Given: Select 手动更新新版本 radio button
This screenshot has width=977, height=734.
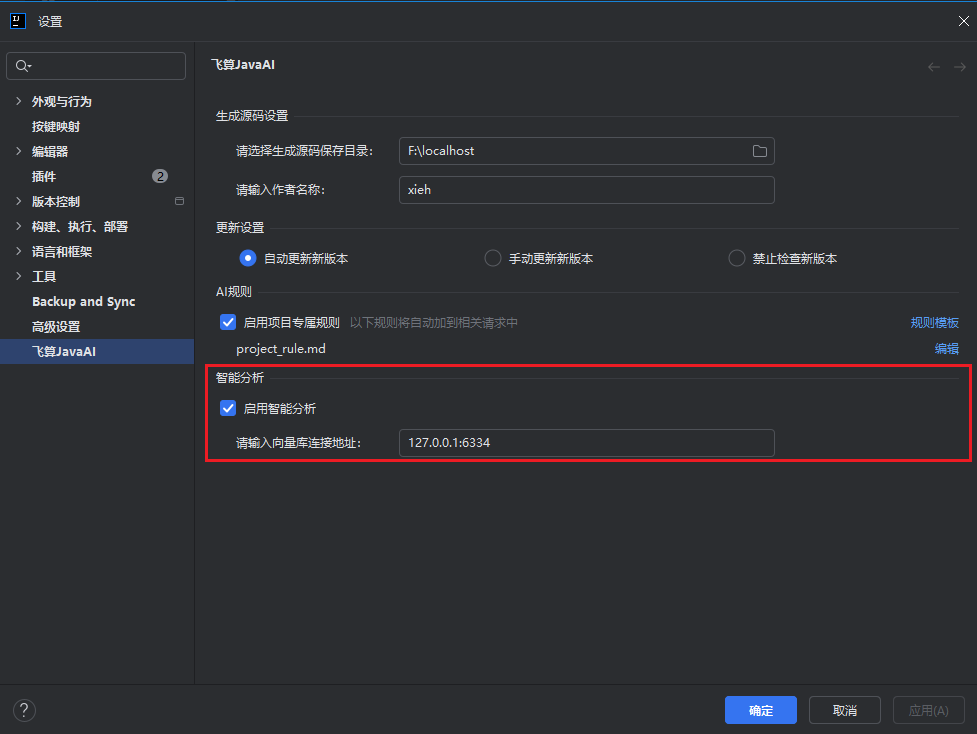Looking at the screenshot, I should click(493, 258).
